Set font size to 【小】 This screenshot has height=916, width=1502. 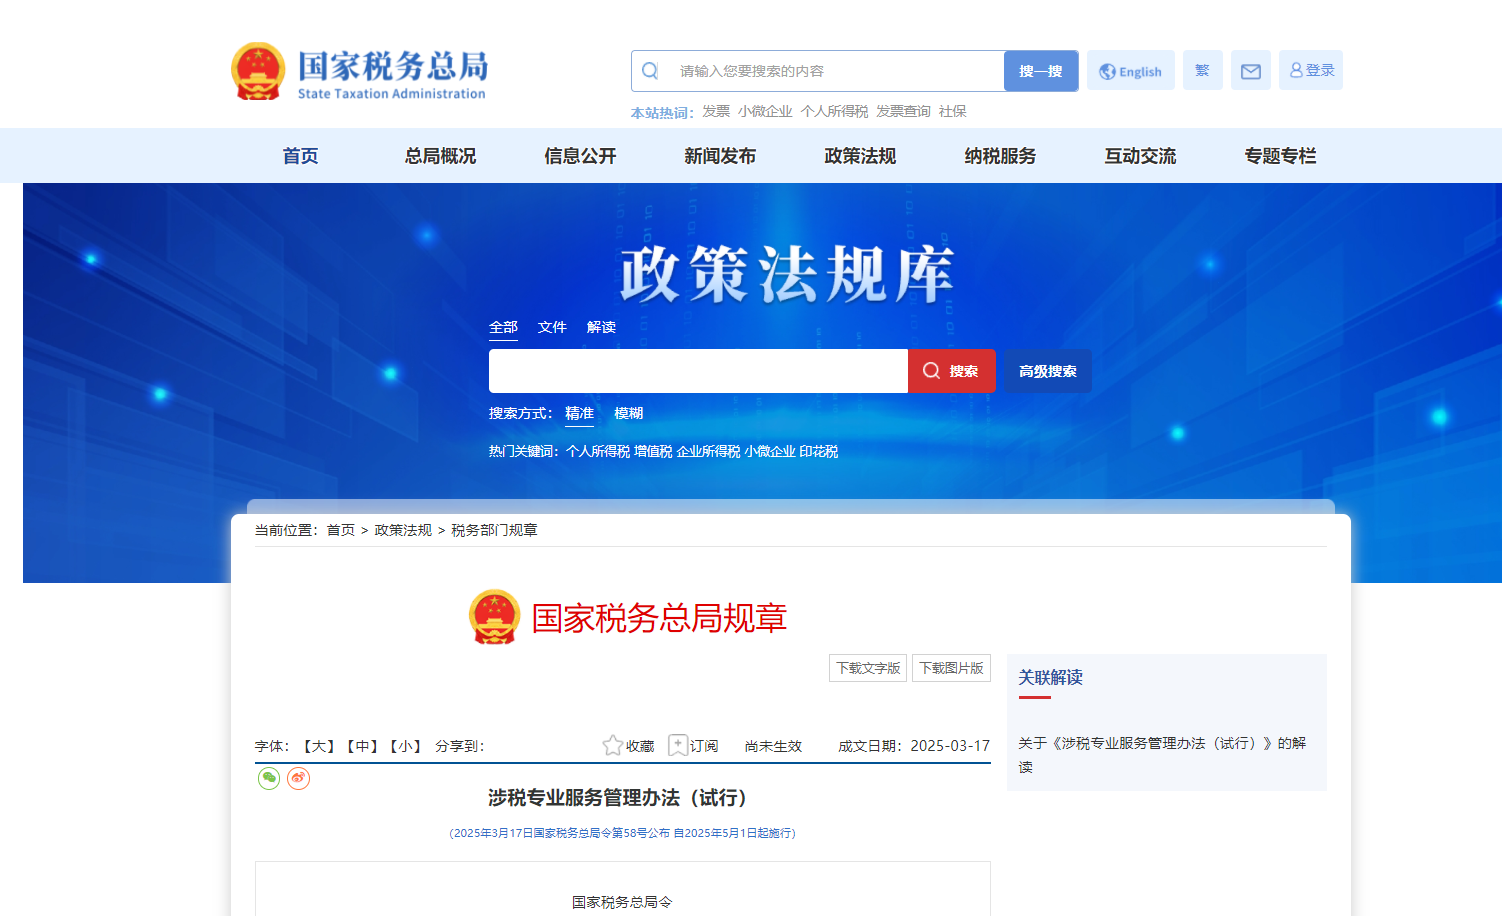405,746
